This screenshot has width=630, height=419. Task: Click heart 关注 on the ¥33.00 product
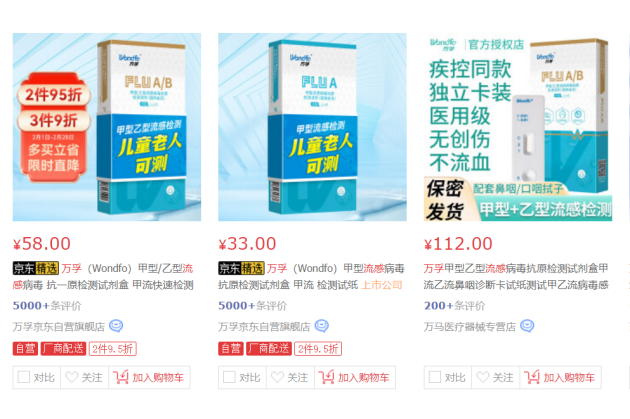pyautogui.click(x=290, y=377)
